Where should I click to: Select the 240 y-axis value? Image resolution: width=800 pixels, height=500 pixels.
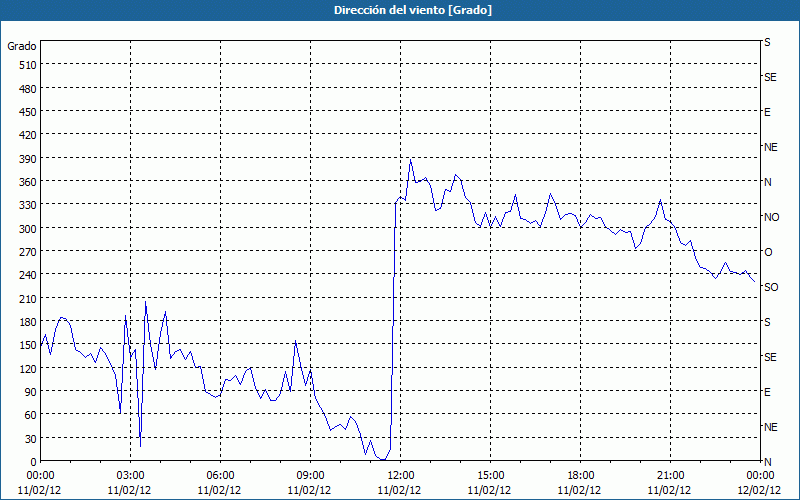(x=29, y=276)
